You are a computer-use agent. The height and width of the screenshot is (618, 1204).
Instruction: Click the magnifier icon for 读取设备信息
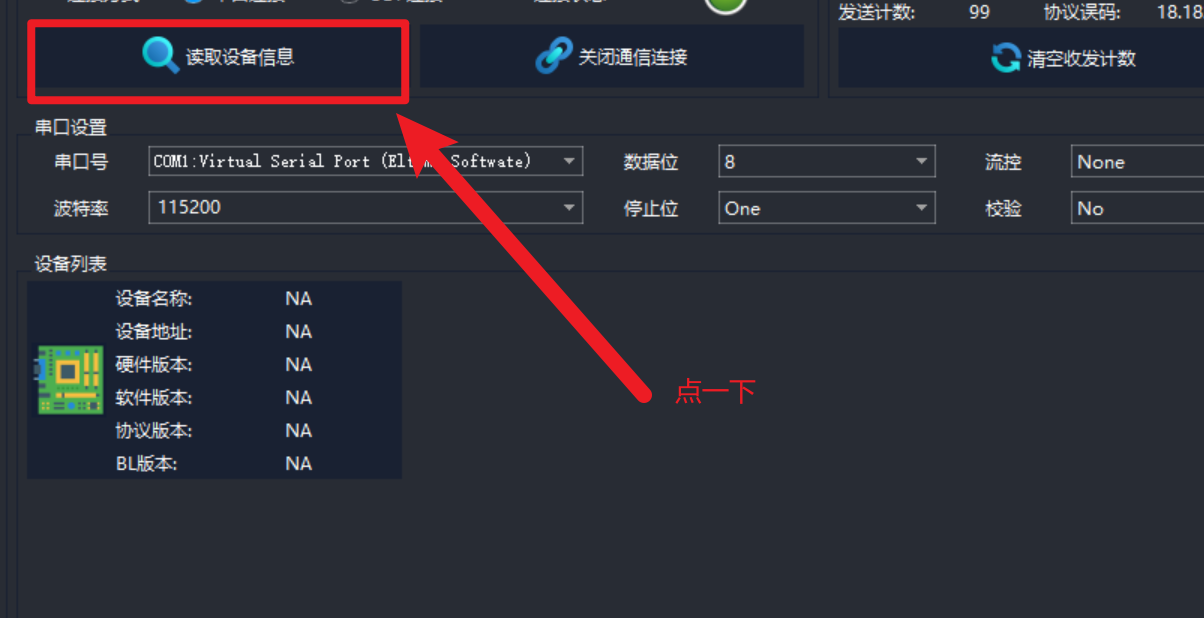coord(160,56)
